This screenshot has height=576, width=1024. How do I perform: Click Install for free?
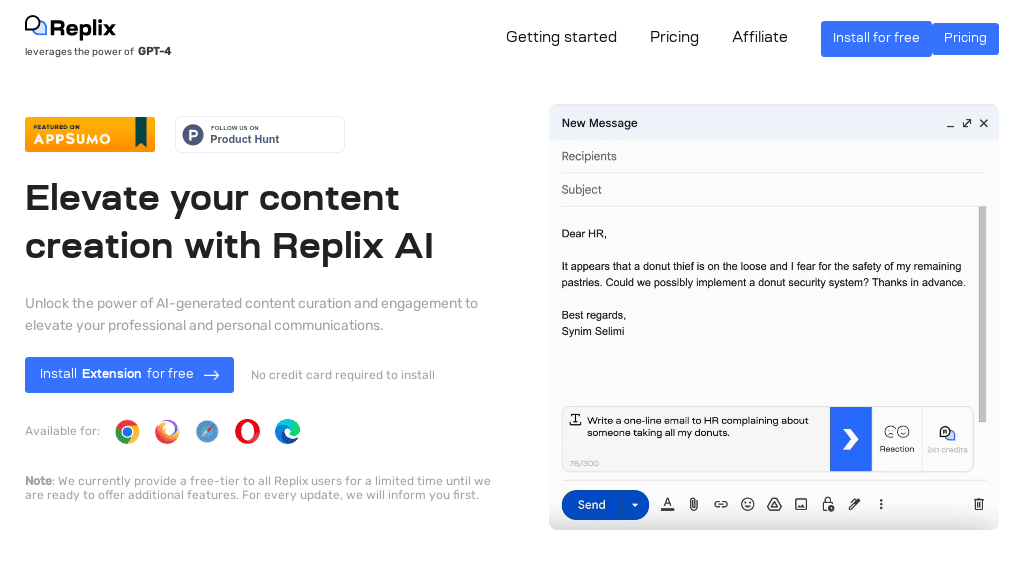[x=876, y=38]
